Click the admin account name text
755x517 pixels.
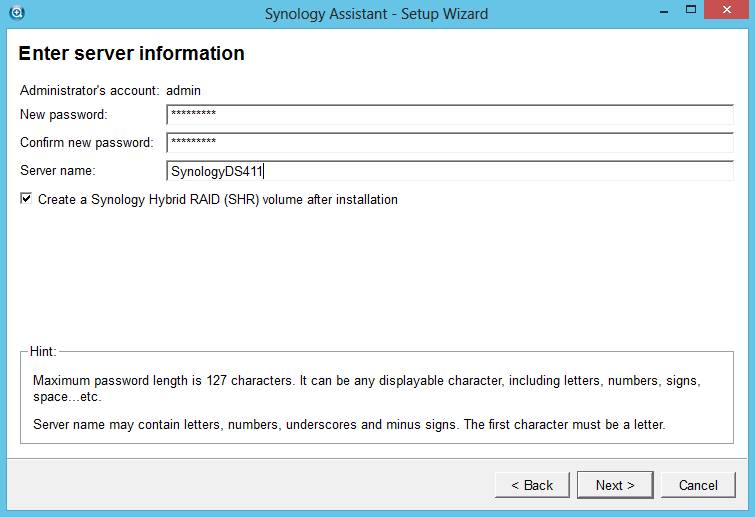184,90
